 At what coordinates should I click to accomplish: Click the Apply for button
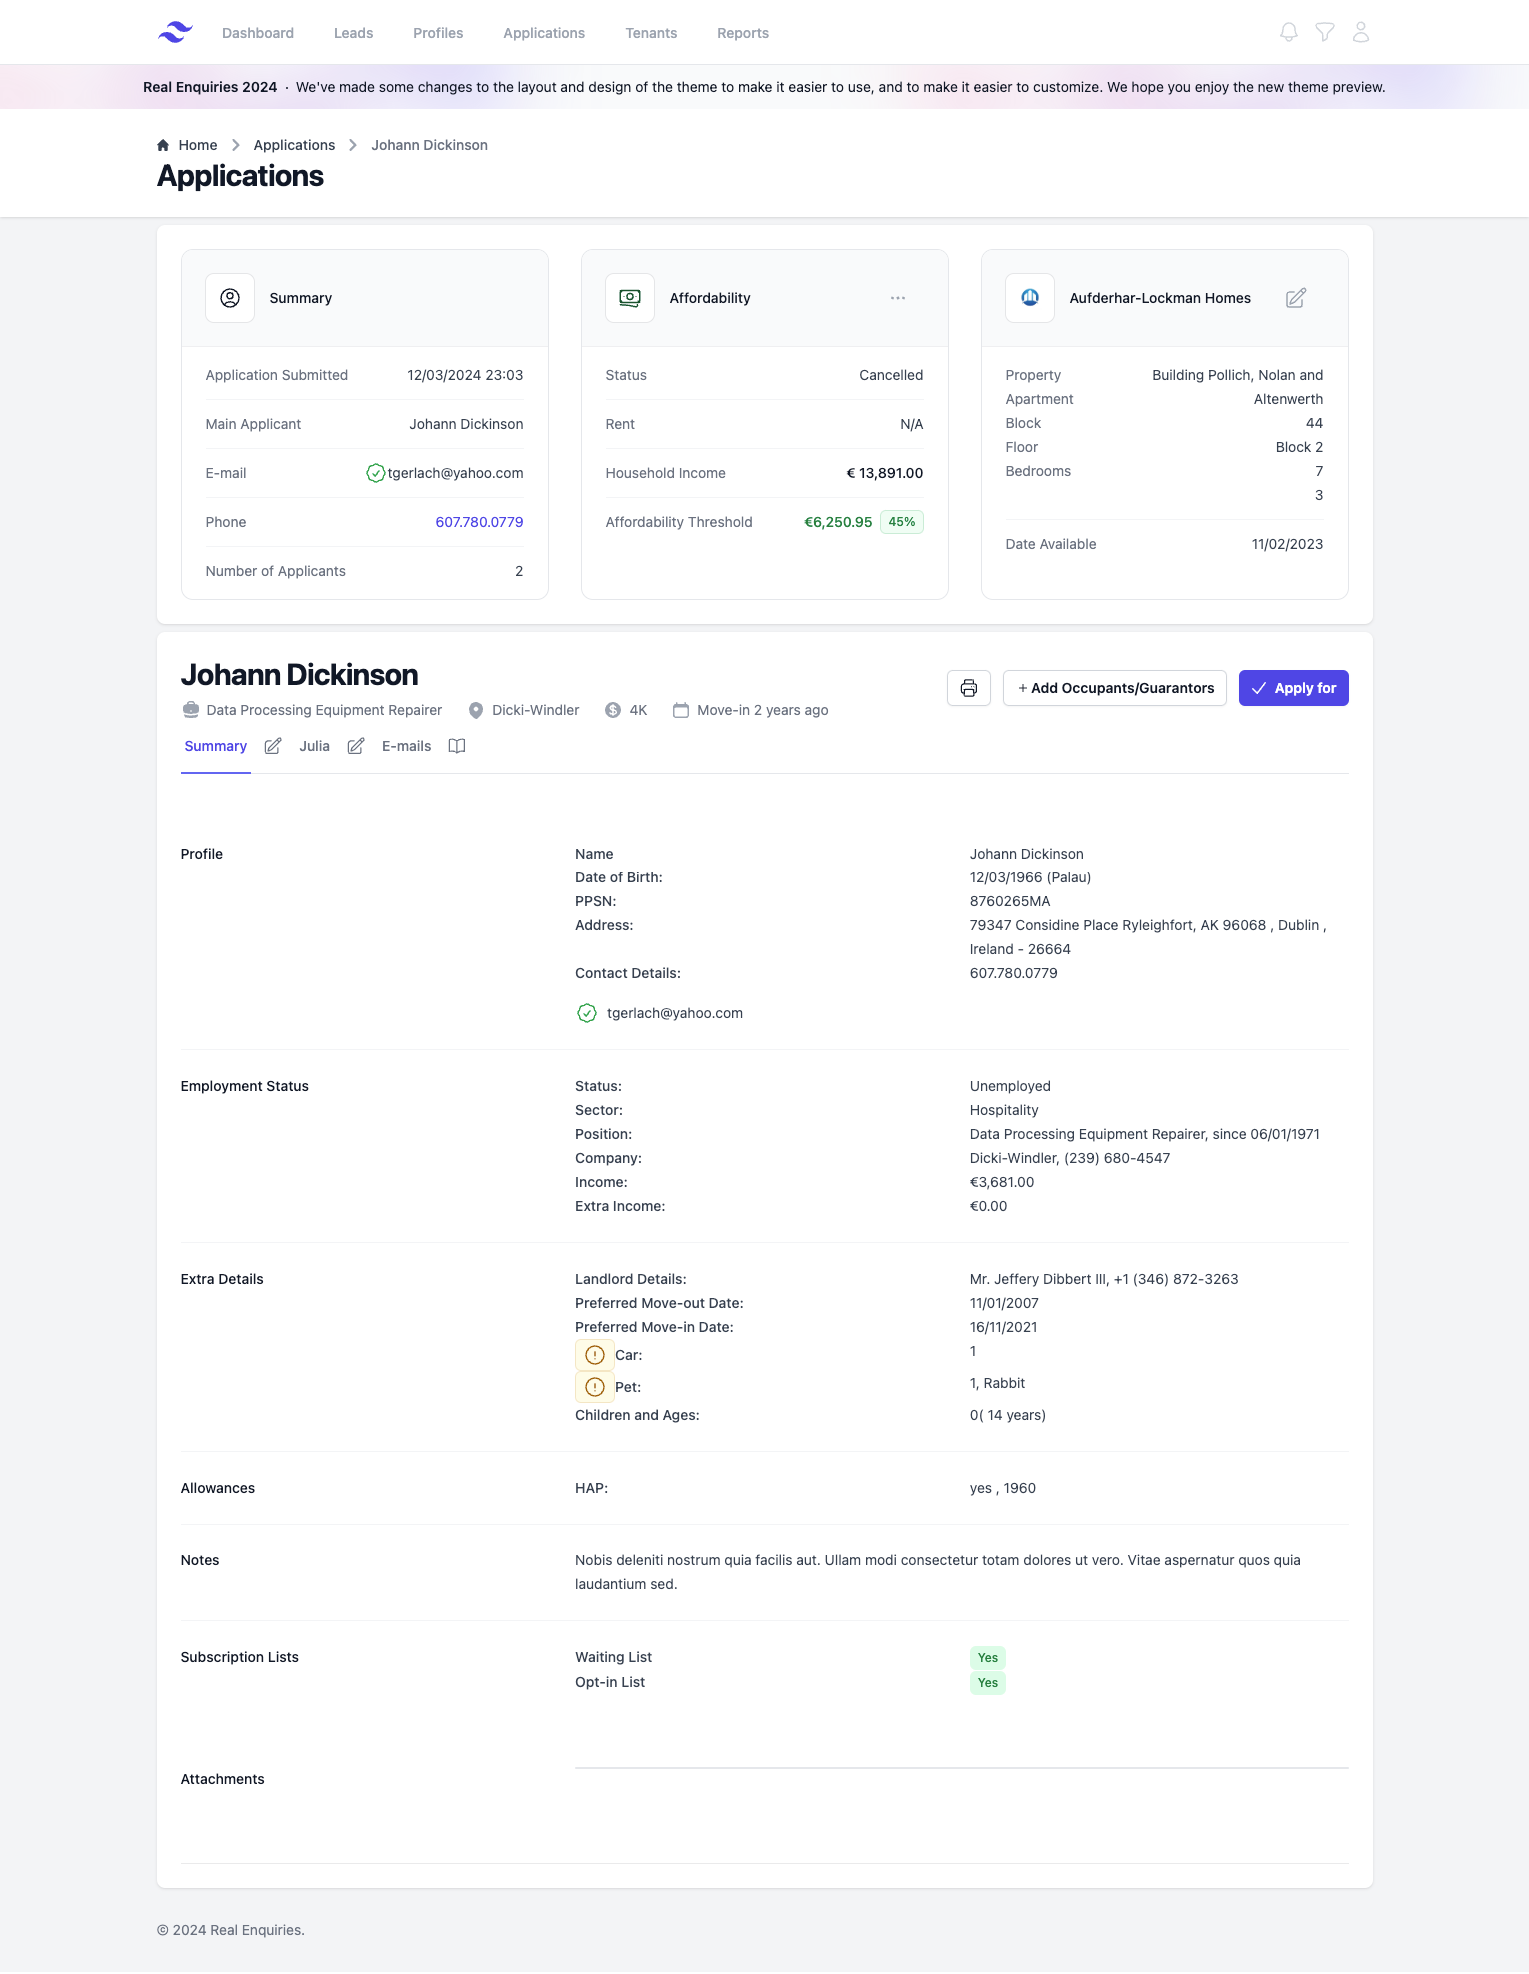[1294, 688]
